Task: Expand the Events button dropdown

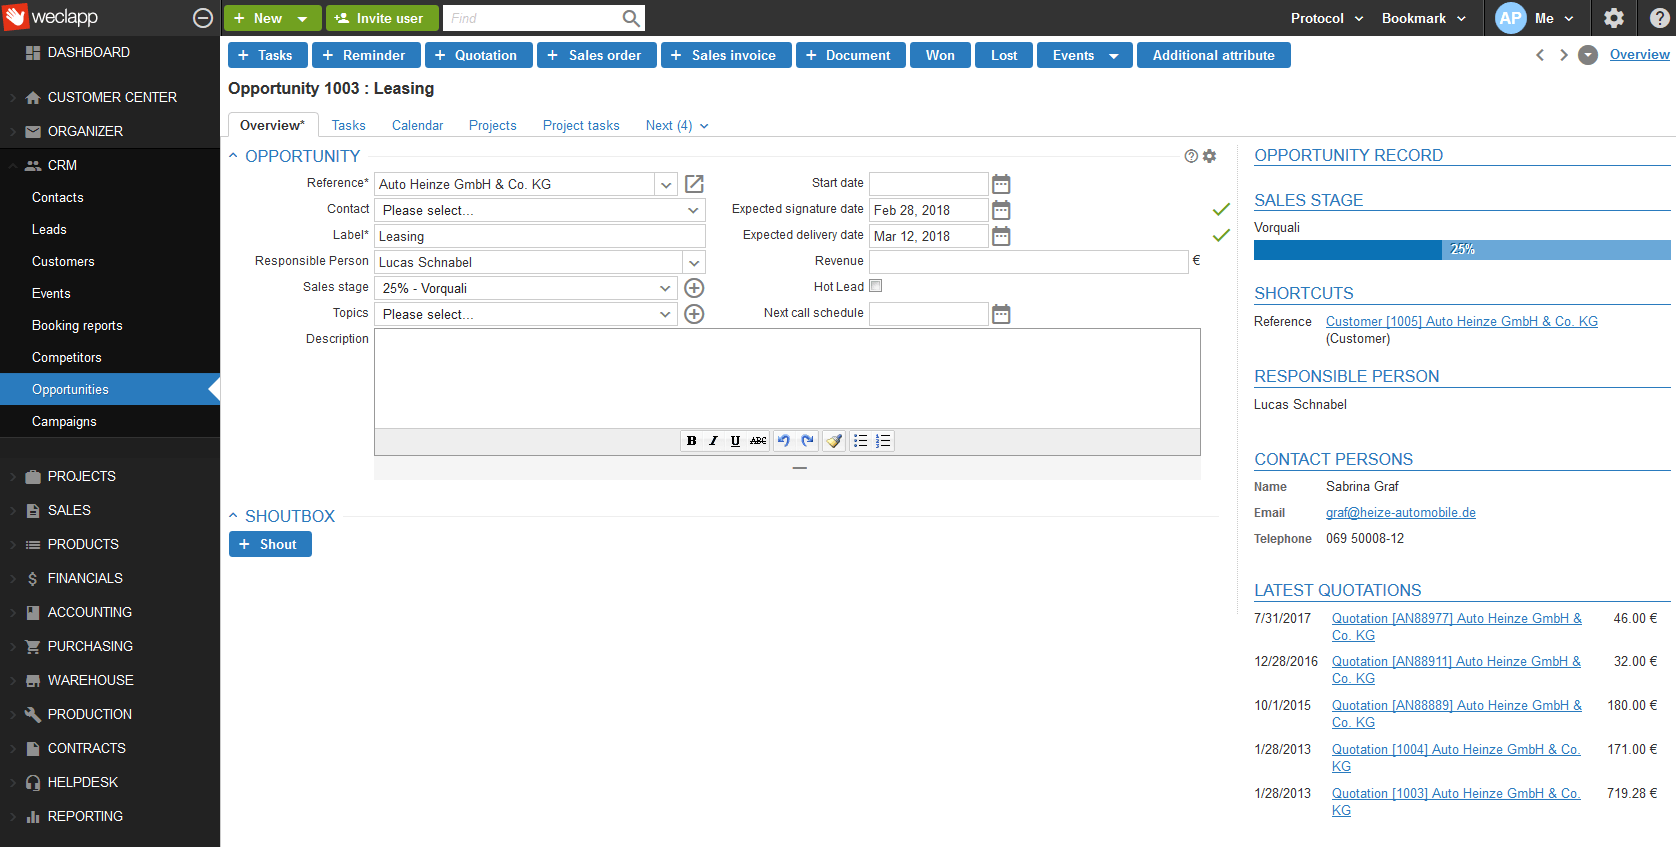Action: [x=1114, y=56]
